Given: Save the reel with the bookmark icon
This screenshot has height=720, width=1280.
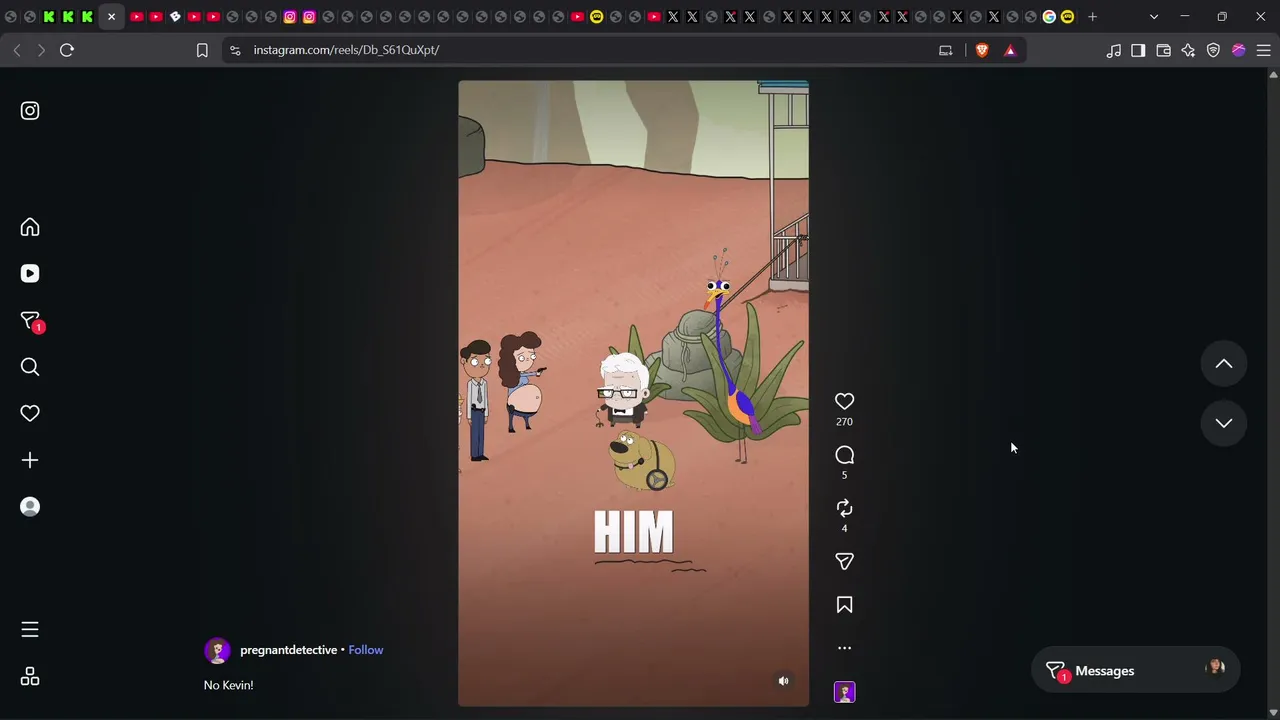Looking at the screenshot, I should click(x=844, y=605).
